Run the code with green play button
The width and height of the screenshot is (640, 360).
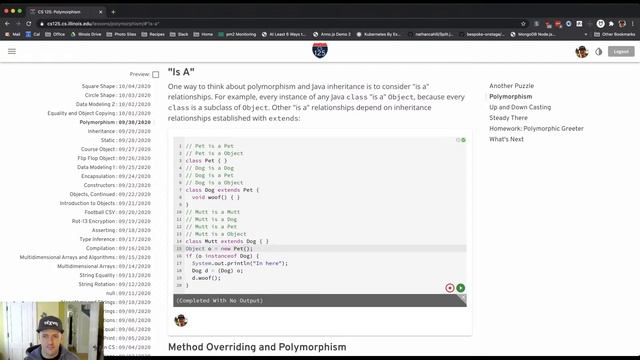[460, 288]
